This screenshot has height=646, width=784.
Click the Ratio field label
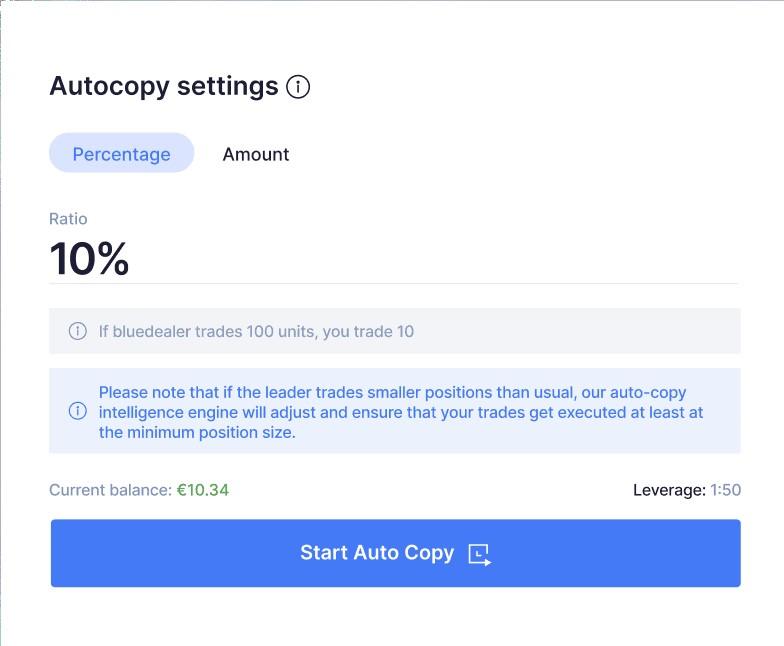pyautogui.click(x=68, y=219)
